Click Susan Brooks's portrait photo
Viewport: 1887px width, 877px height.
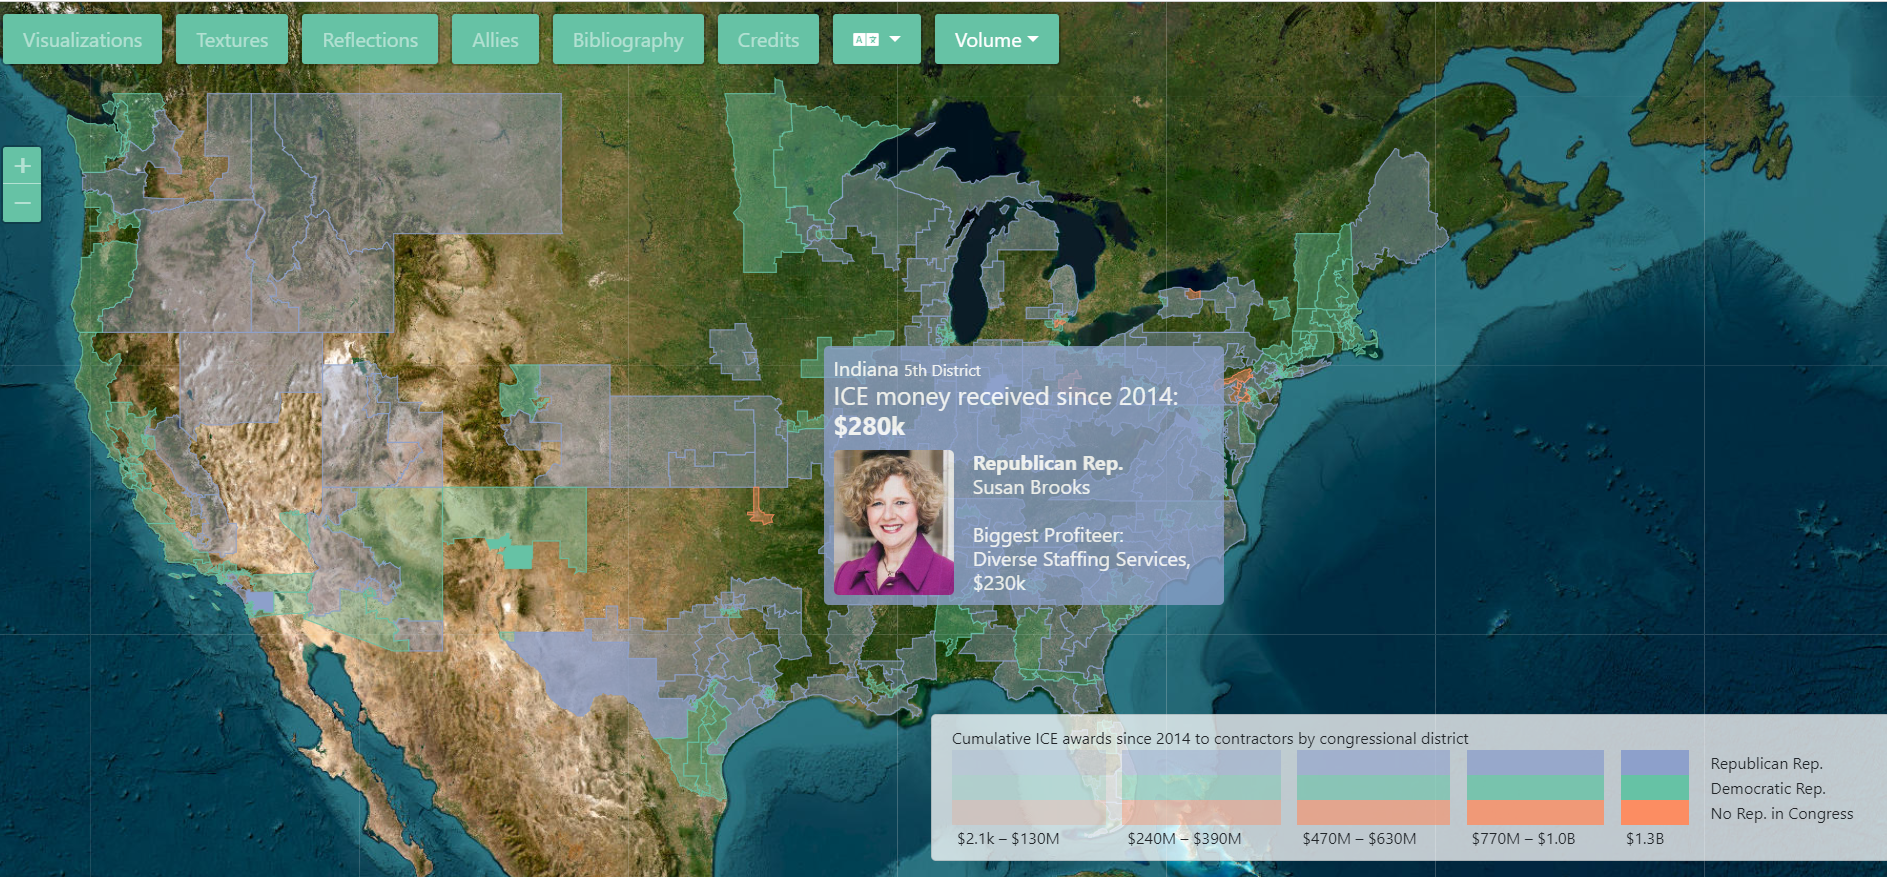click(893, 522)
